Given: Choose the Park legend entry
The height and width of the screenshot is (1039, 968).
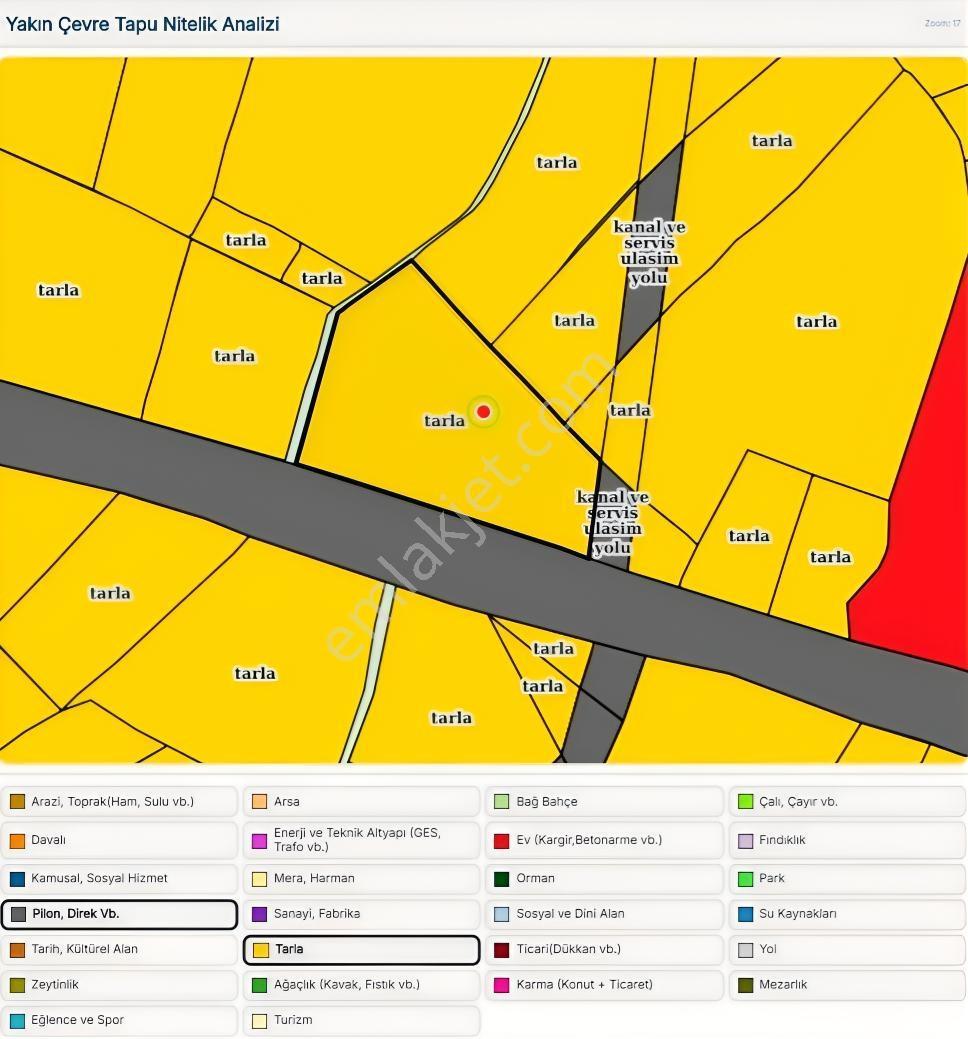Looking at the screenshot, I should point(847,879).
